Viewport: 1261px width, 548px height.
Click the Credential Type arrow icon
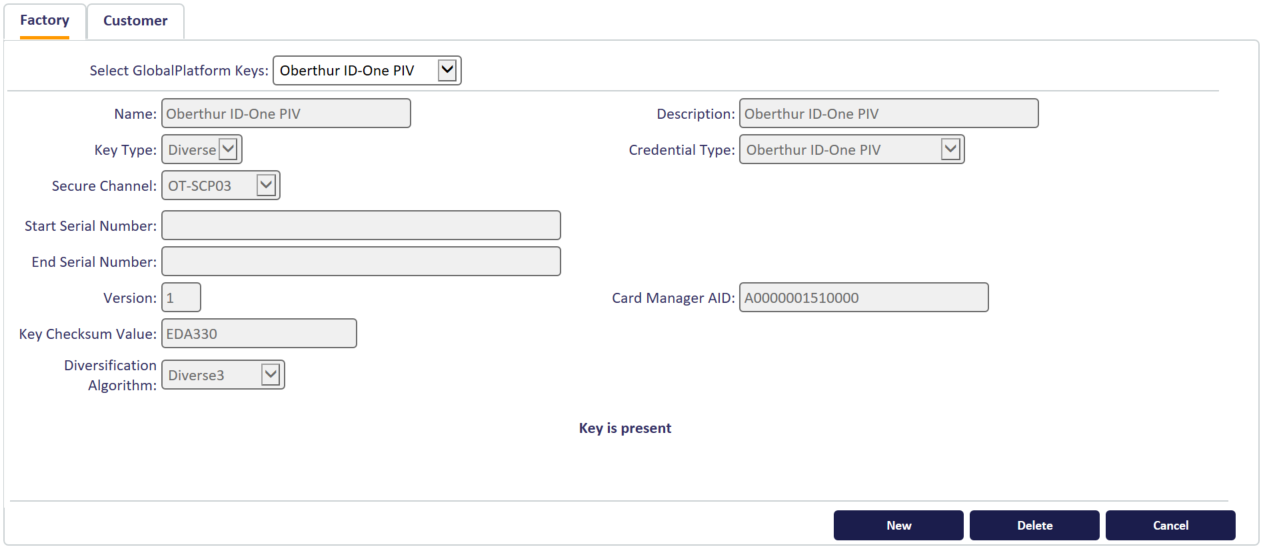click(951, 150)
